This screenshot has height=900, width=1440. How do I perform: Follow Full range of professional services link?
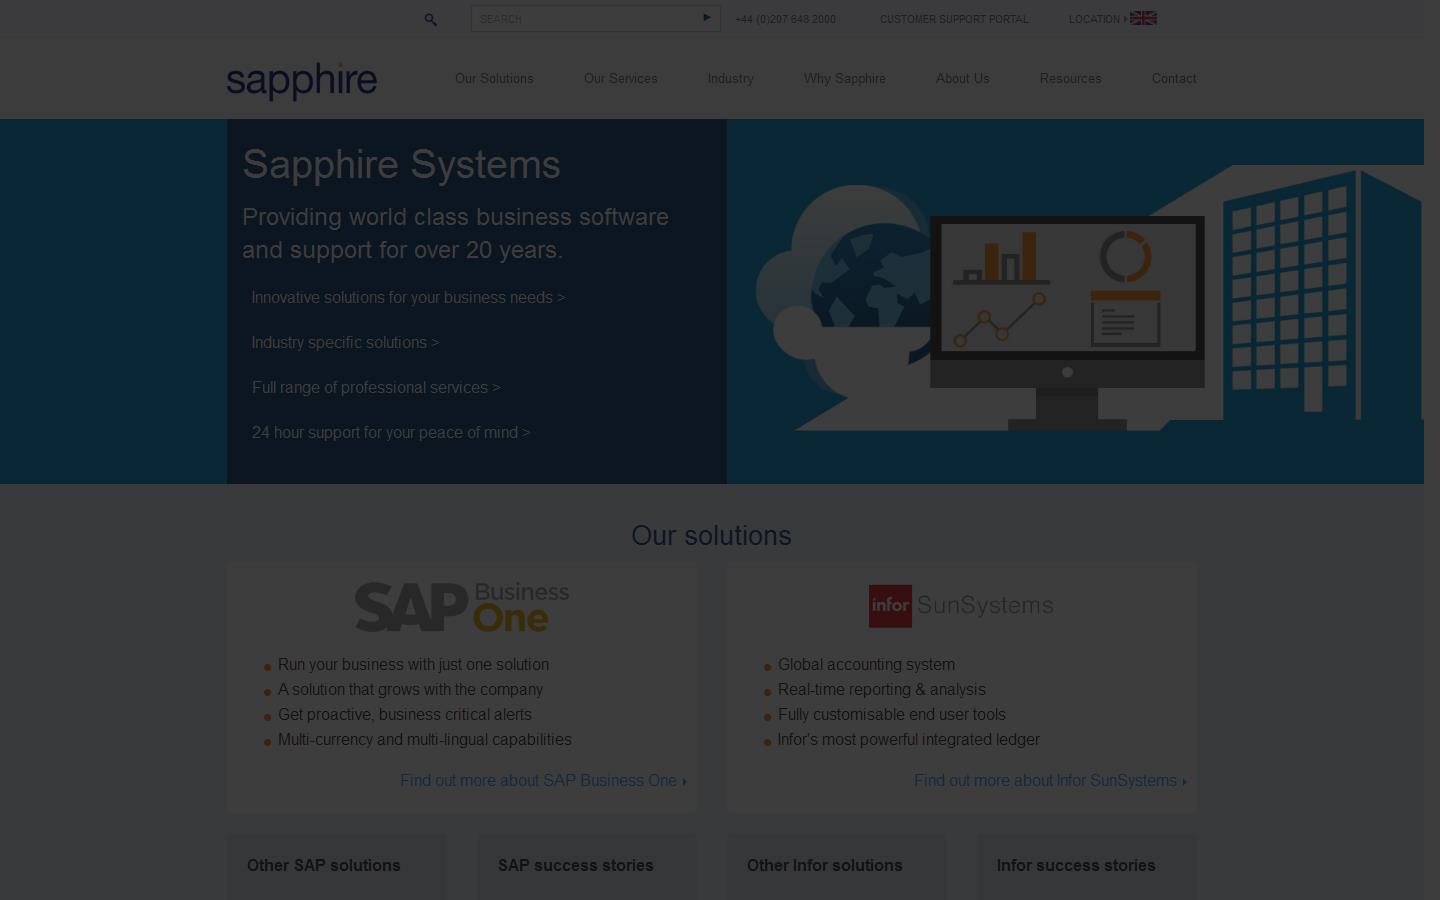tap(376, 388)
